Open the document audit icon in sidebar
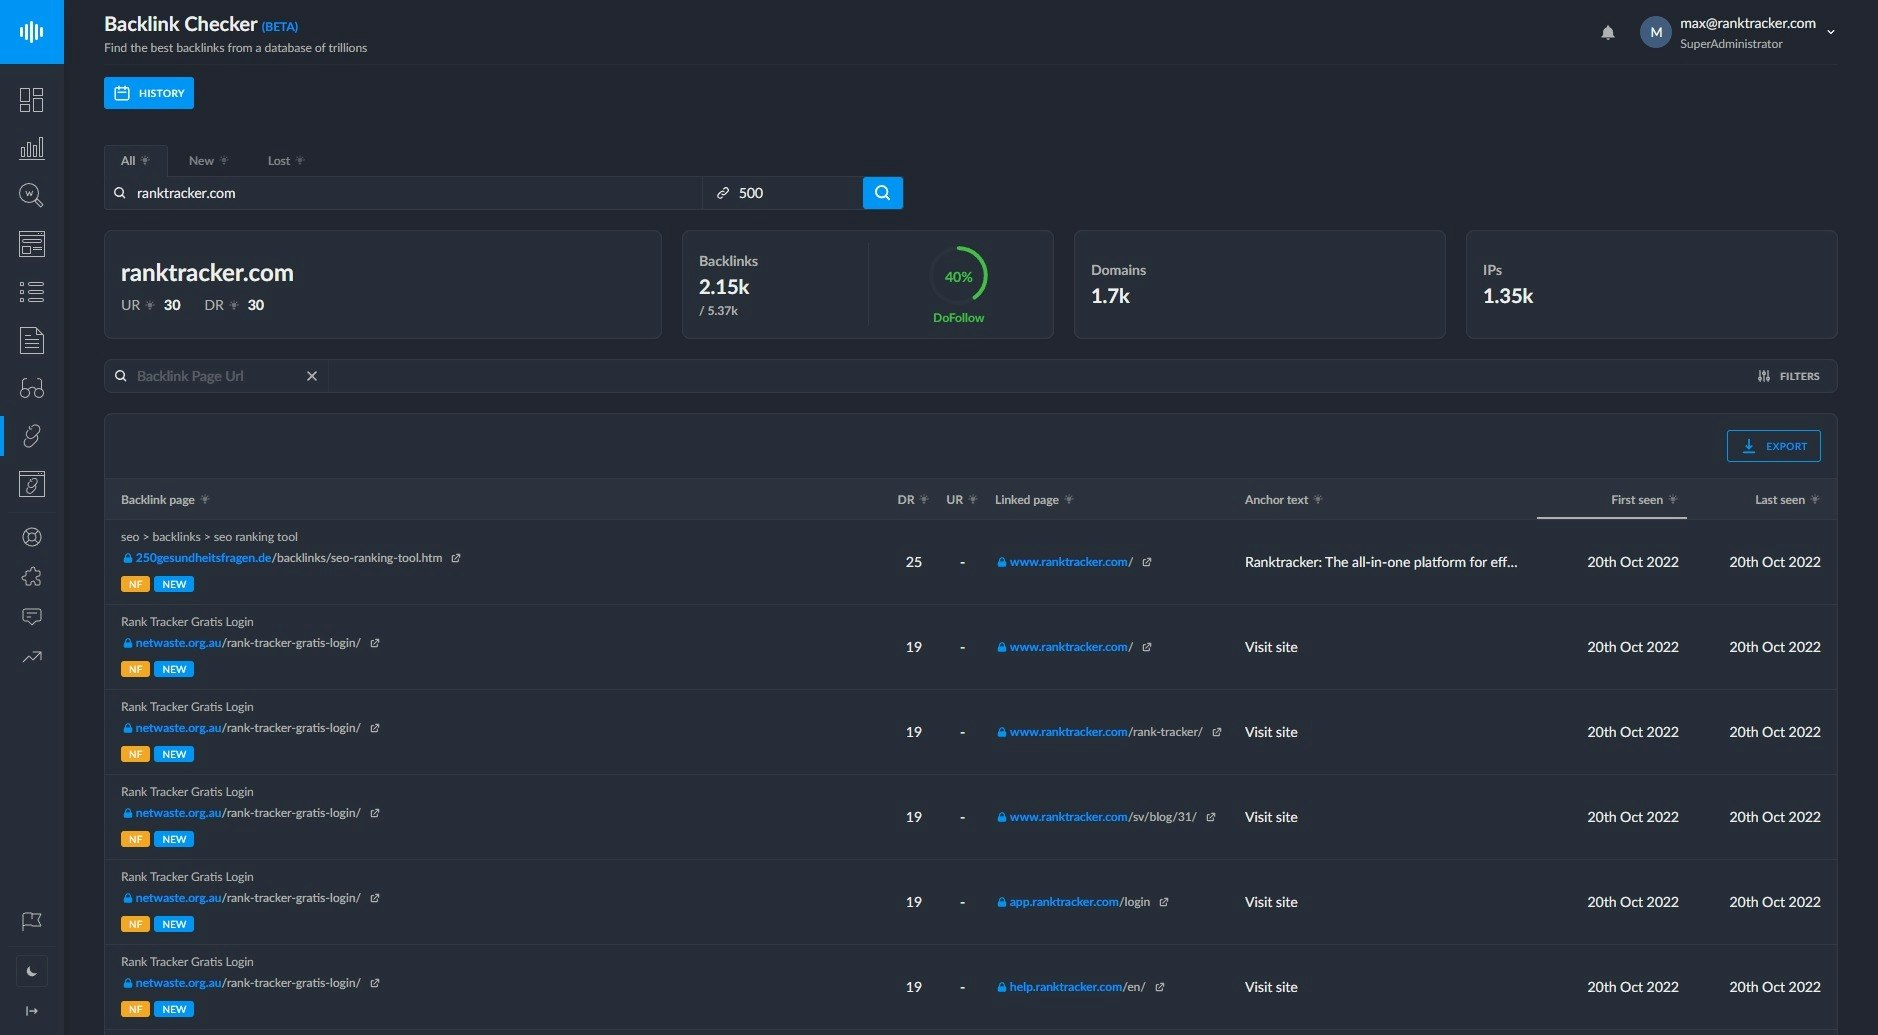This screenshot has width=1878, height=1035. 32,340
